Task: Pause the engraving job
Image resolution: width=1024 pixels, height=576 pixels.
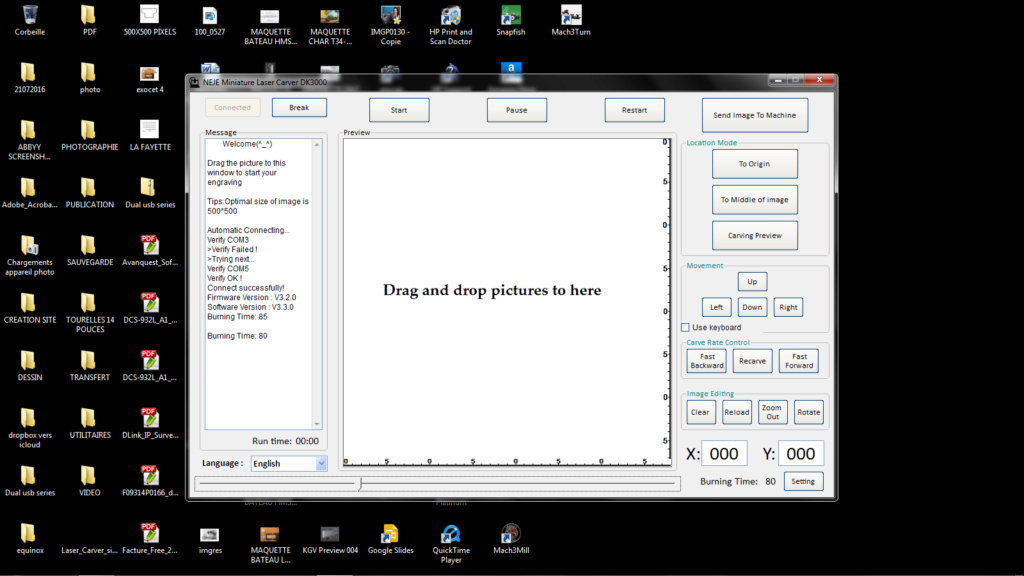Action: 517,110
